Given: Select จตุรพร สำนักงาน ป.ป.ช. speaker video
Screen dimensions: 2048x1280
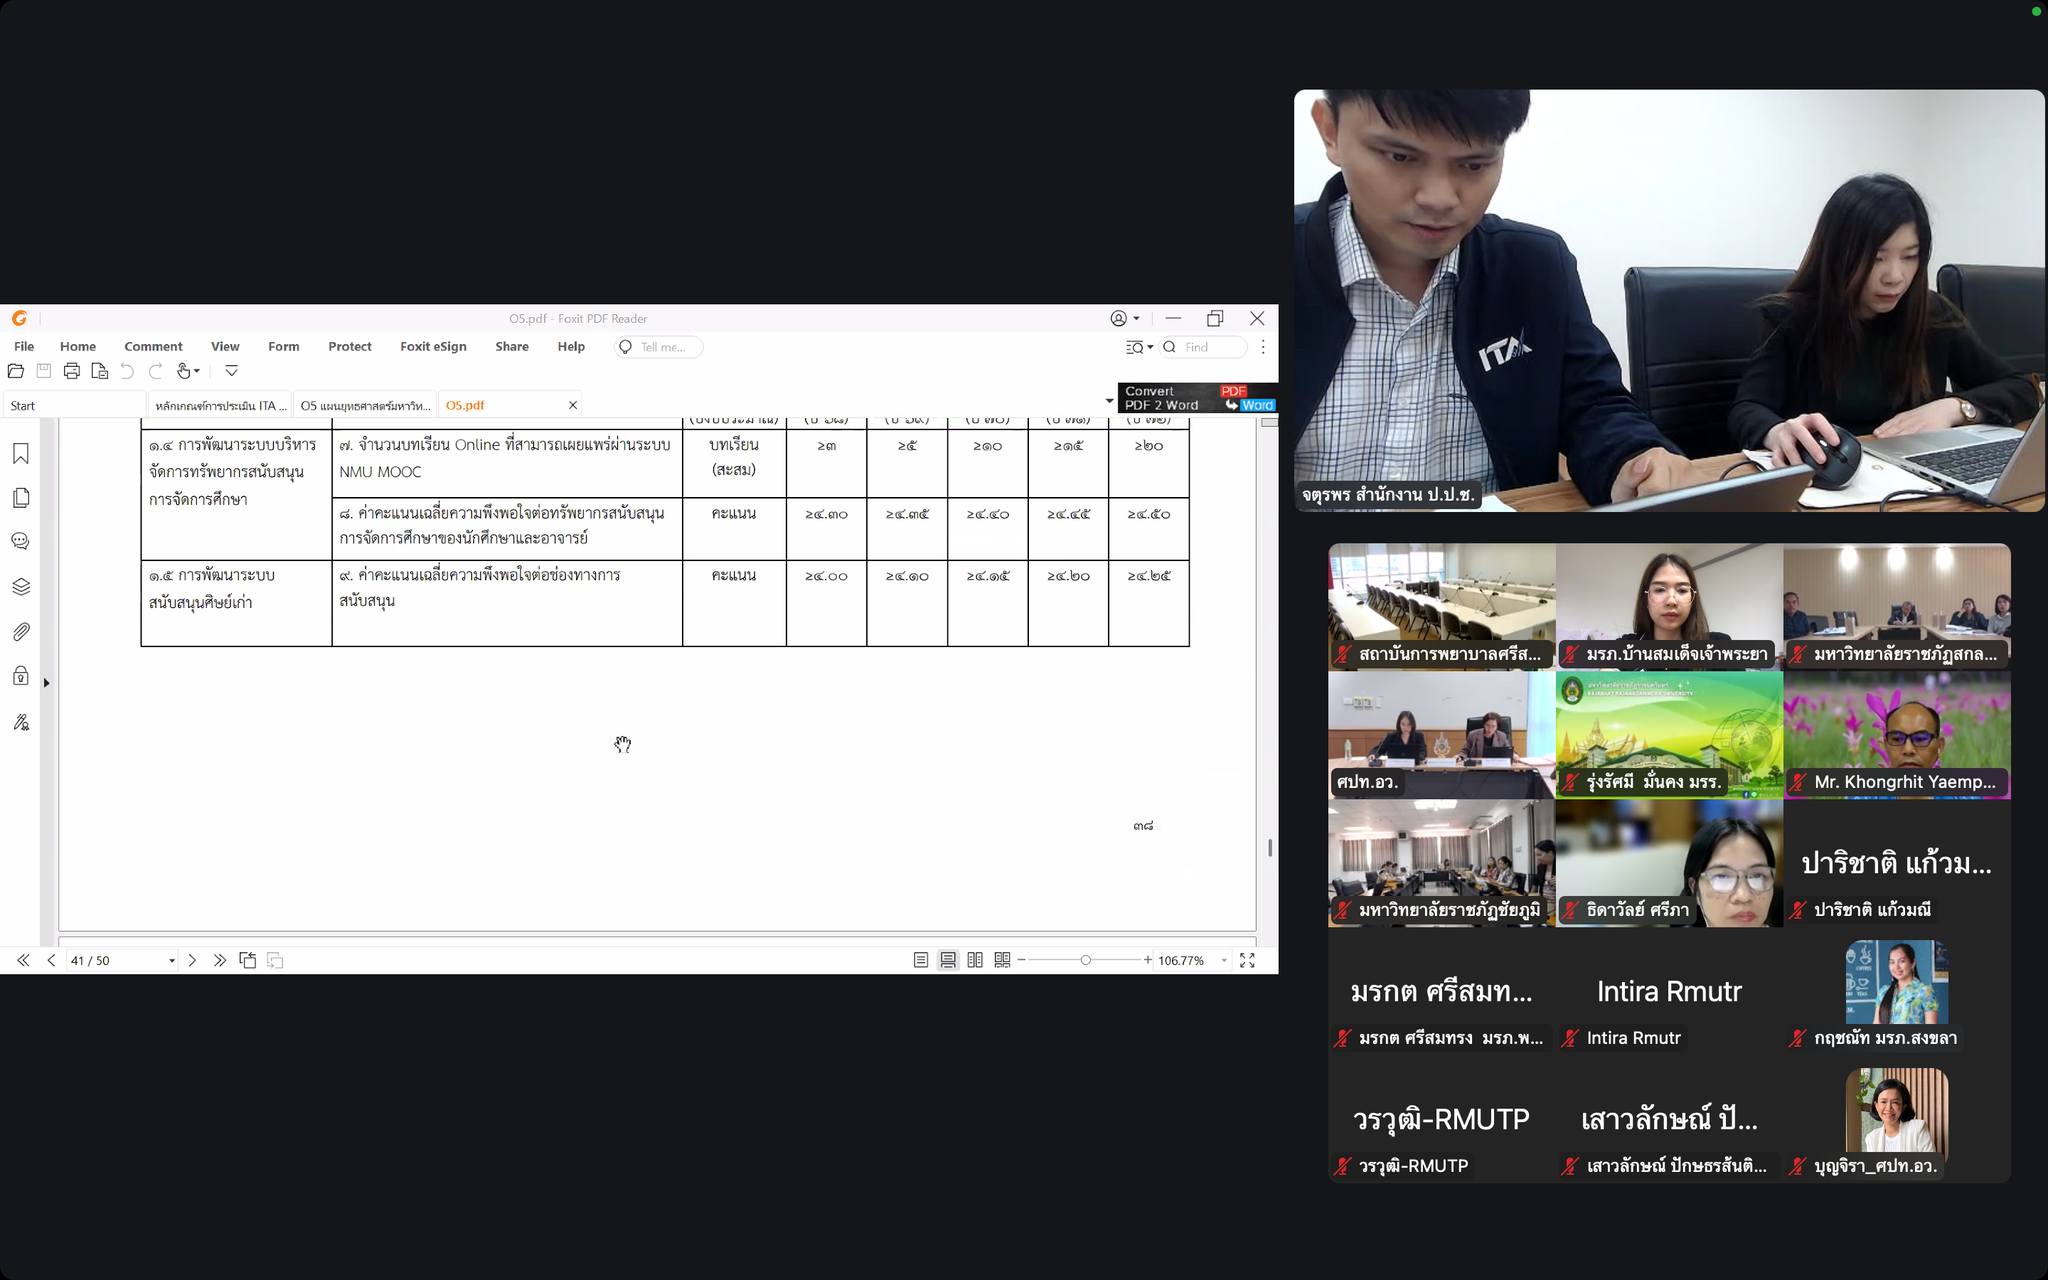Looking at the screenshot, I should coord(1669,301).
